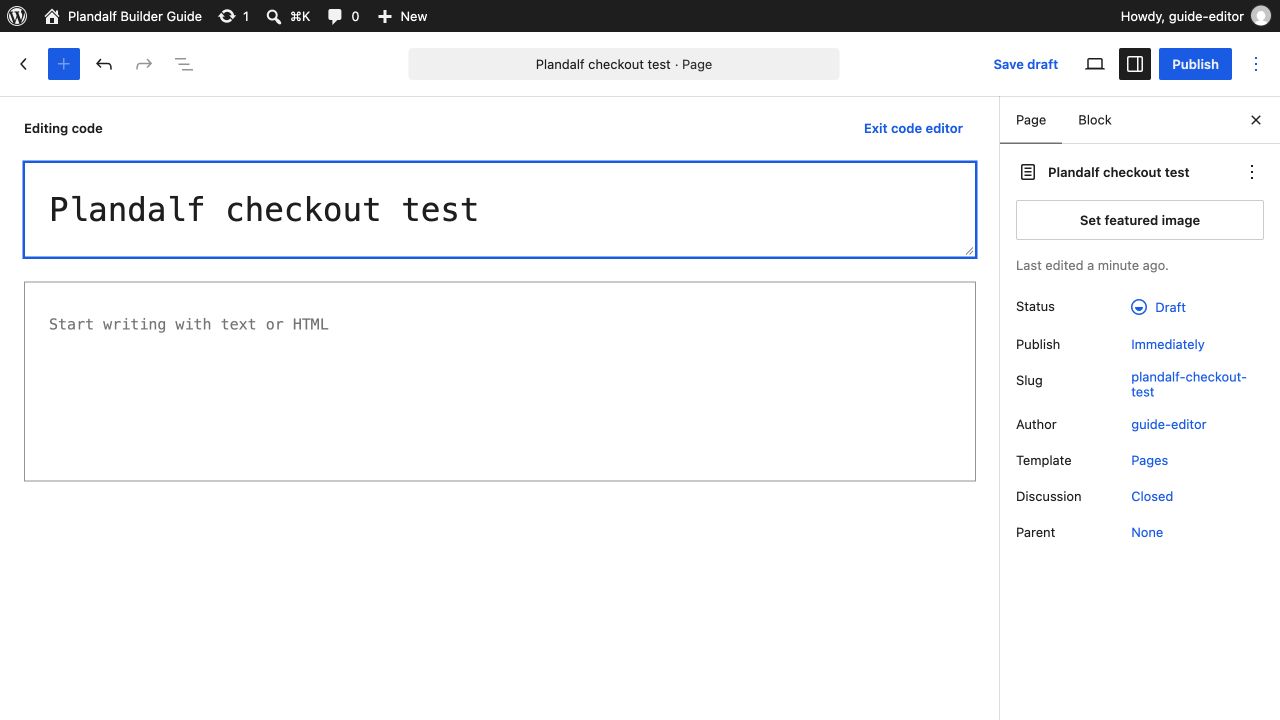Image resolution: width=1280 pixels, height=720 pixels.
Task: Exit code editor
Action: tap(913, 128)
